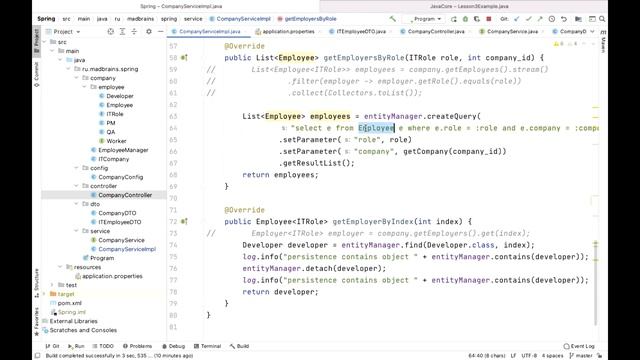
Task: Open TODO tool window
Action: (x=103, y=346)
